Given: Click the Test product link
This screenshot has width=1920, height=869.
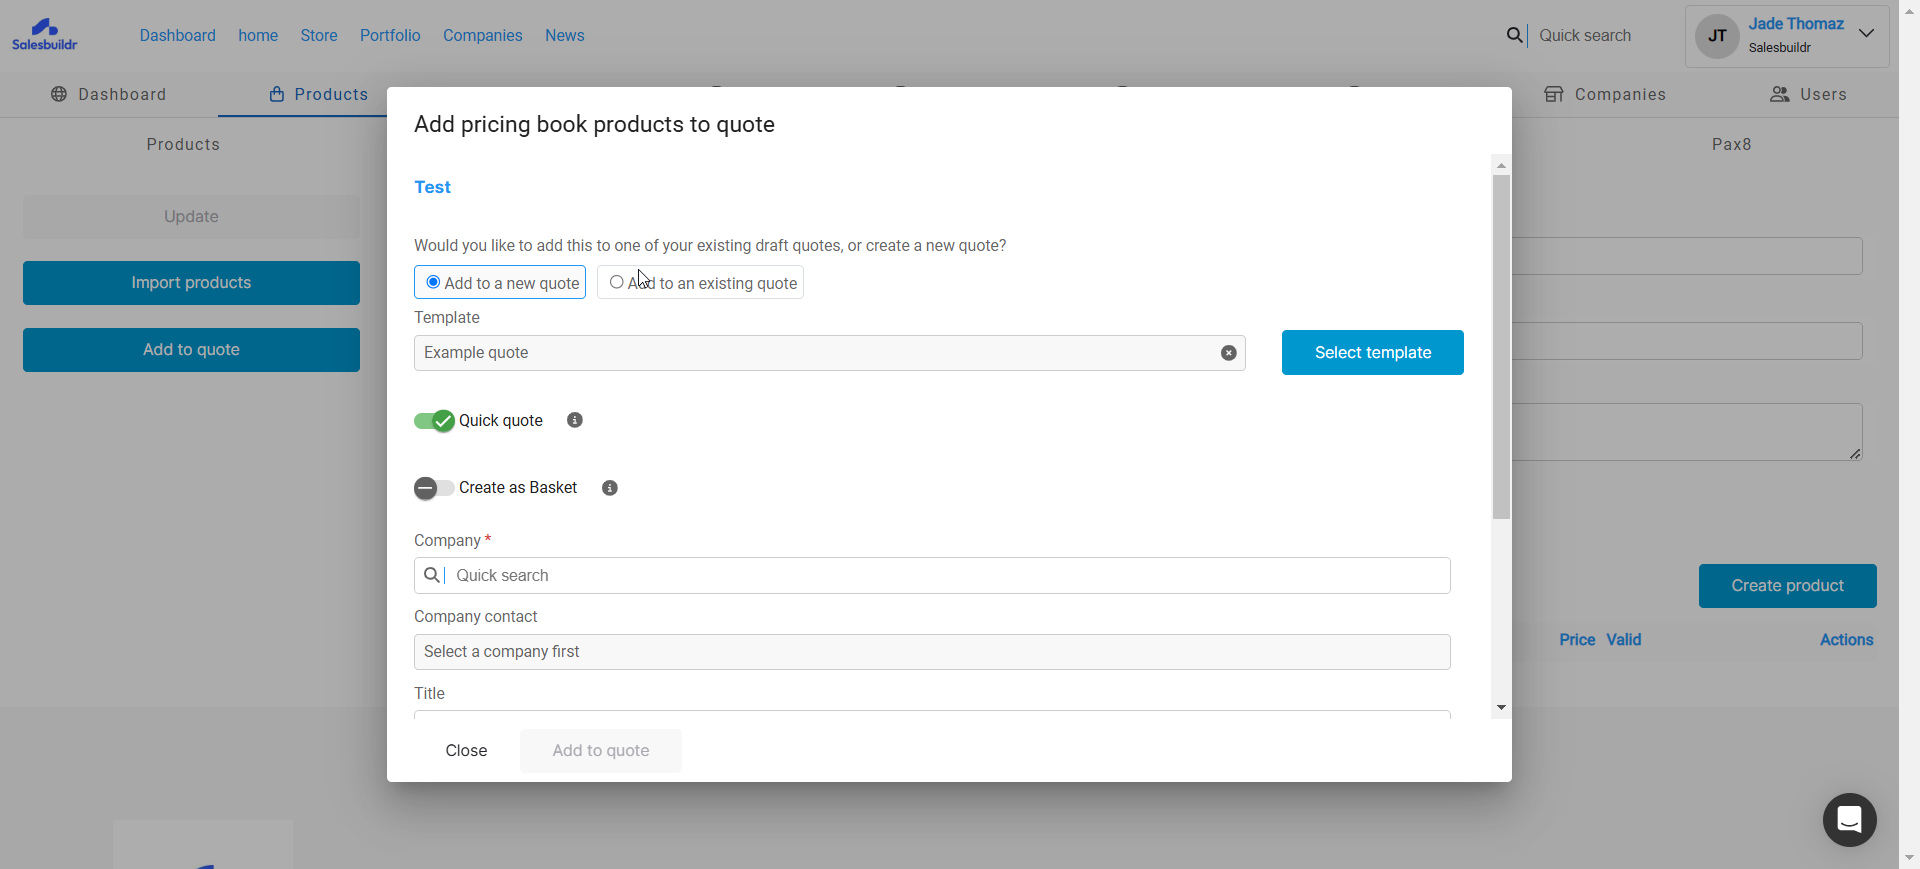Looking at the screenshot, I should point(432,187).
